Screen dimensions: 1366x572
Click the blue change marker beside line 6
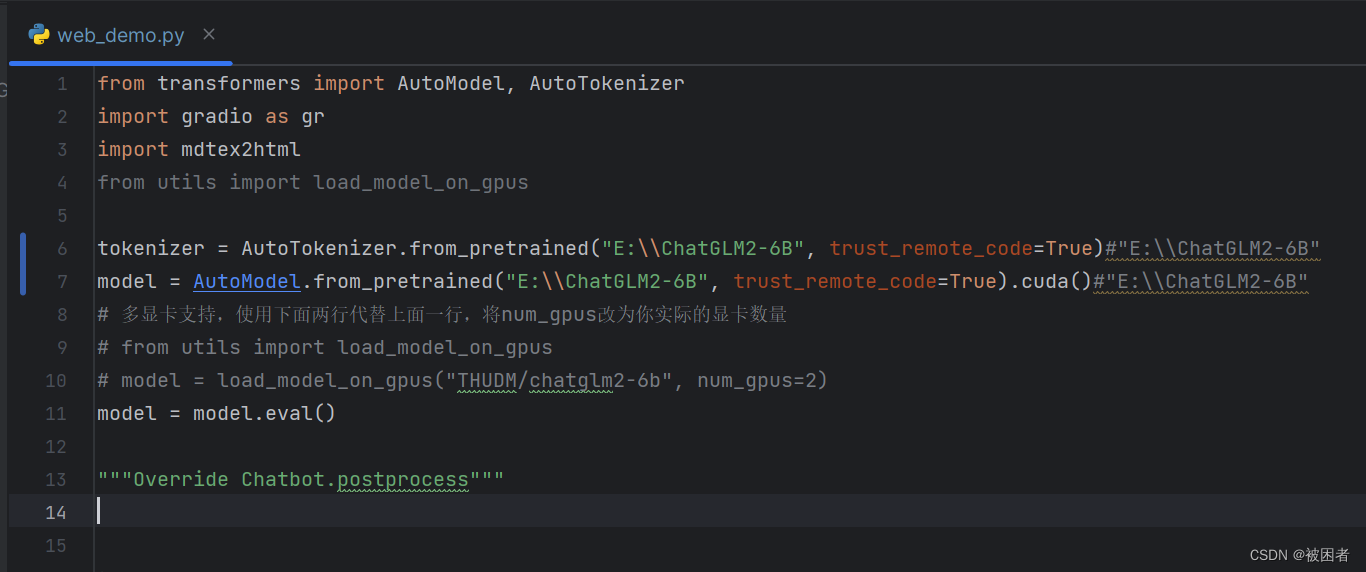[x=23, y=265]
